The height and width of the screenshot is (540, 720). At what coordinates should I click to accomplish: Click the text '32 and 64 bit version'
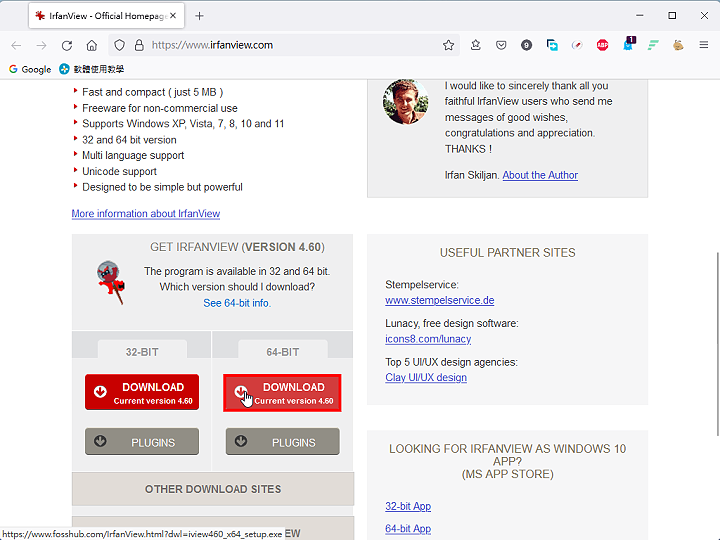tap(129, 140)
